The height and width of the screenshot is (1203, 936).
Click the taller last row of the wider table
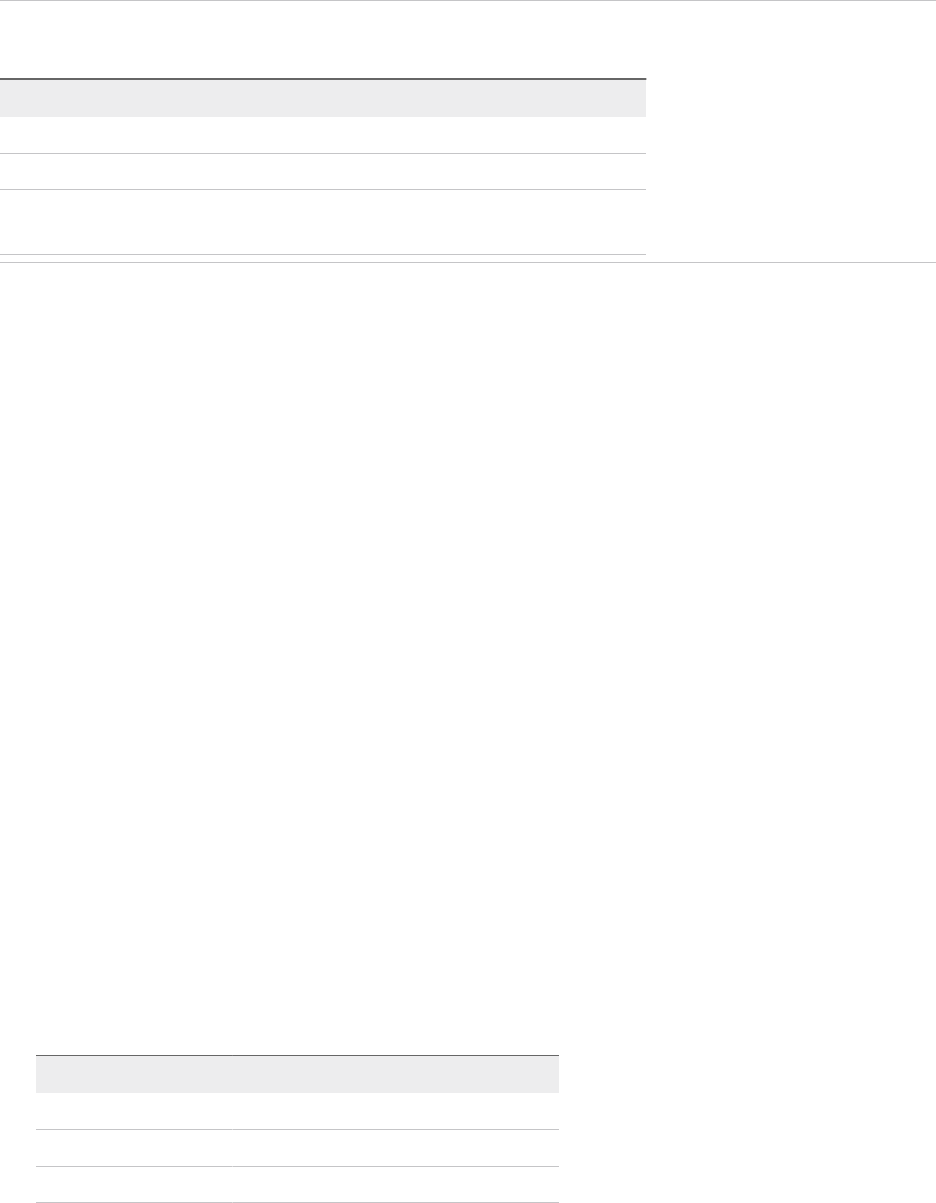(323, 222)
